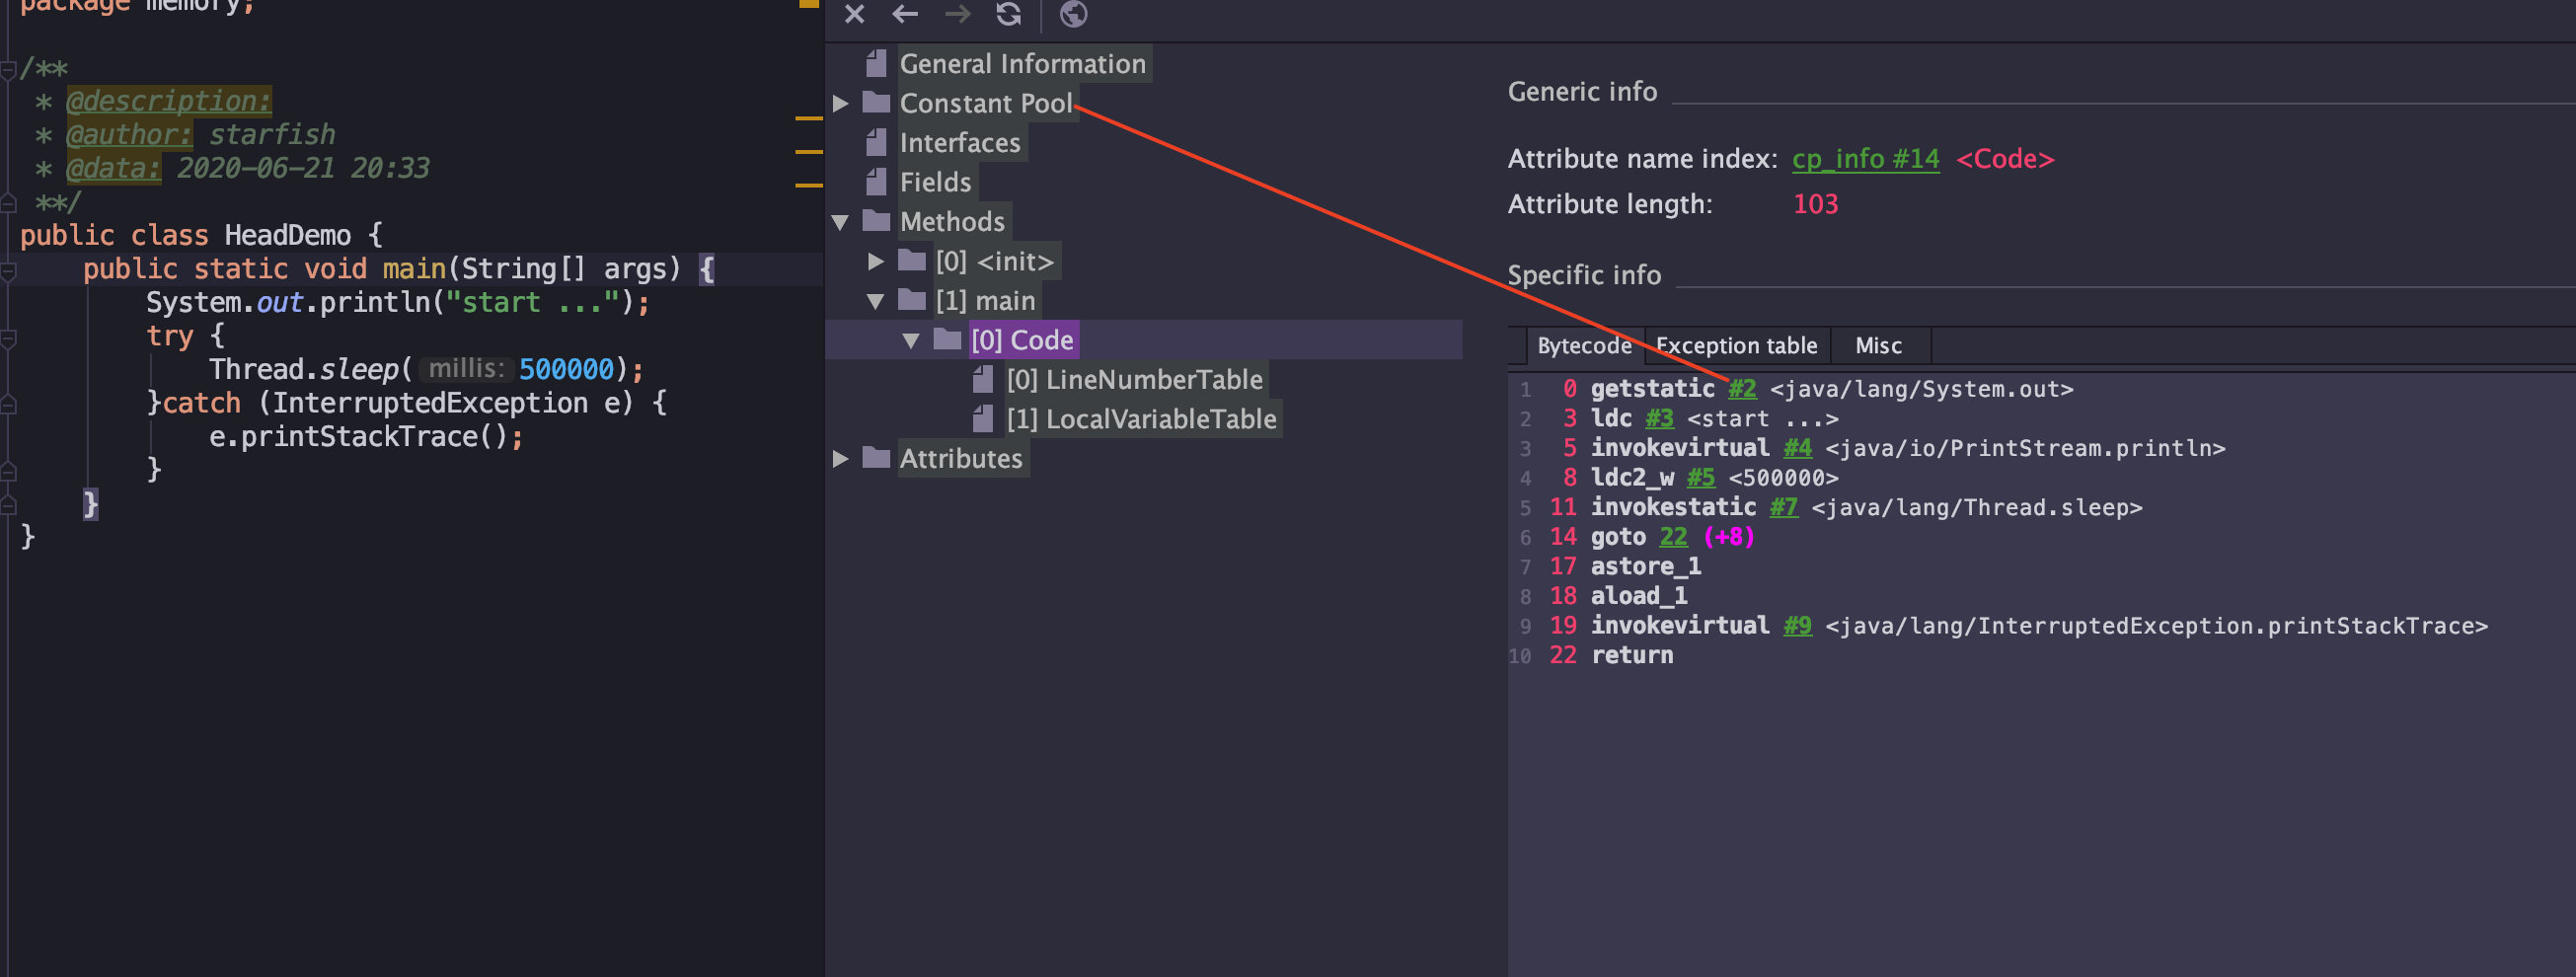Open the Misc tab
The width and height of the screenshot is (2576, 977).
click(1878, 346)
